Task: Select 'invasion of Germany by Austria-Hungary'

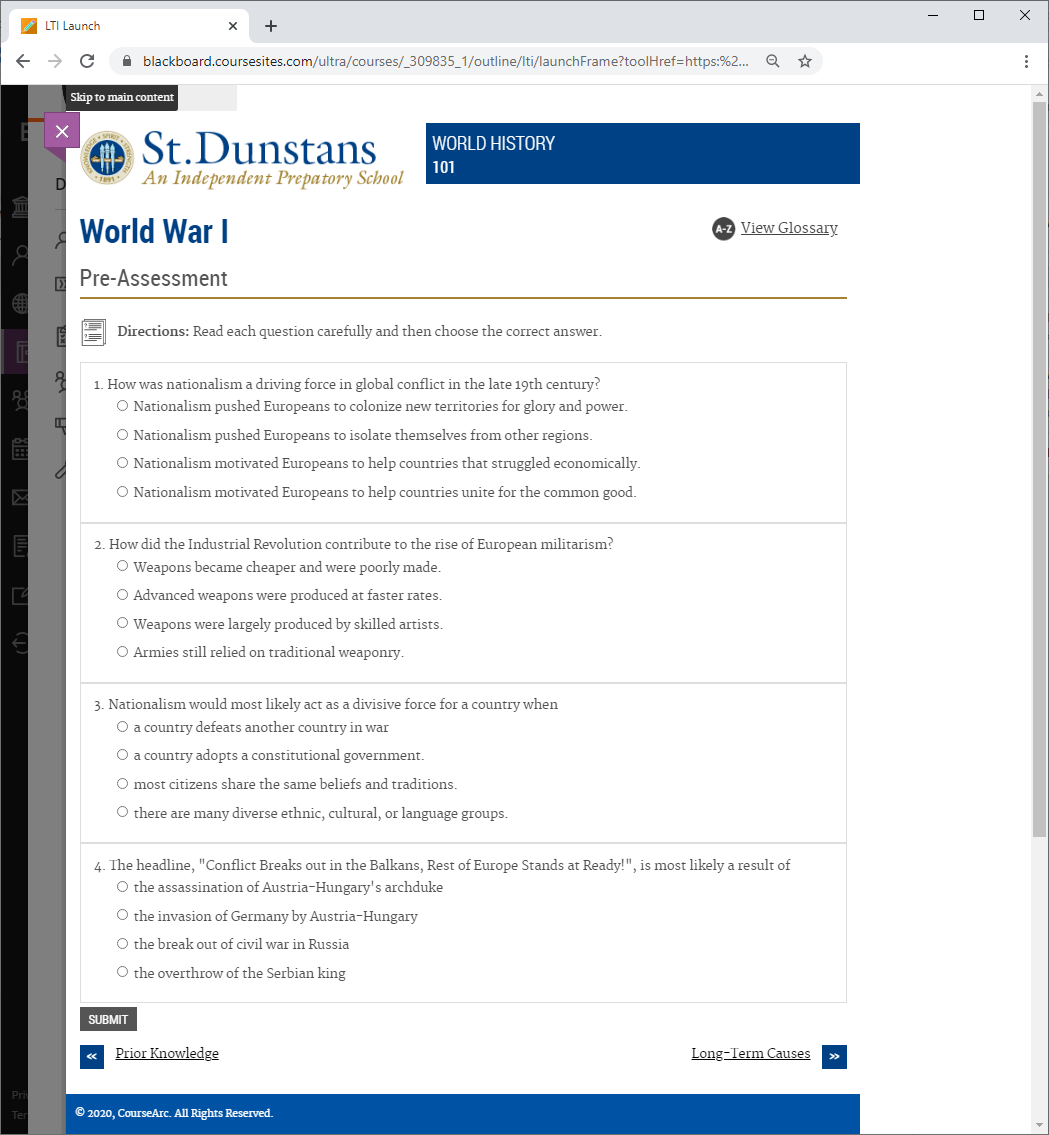Action: pyautogui.click(x=122, y=916)
